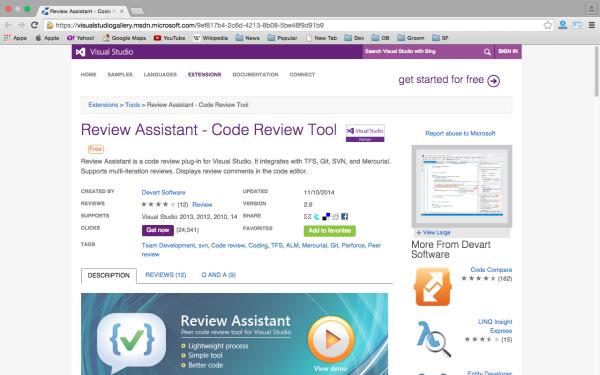Click the Team Development tag
Viewport: 600px width, 375px height.
pos(168,246)
